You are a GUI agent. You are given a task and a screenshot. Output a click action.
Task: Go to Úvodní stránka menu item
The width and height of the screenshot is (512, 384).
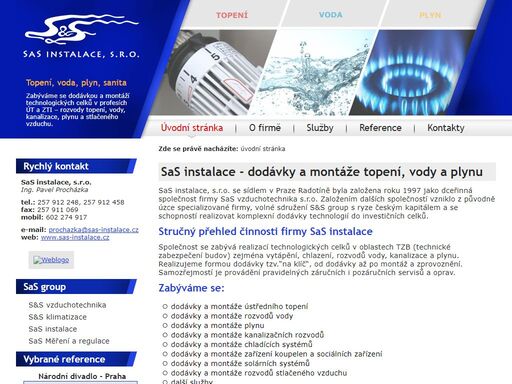pyautogui.click(x=192, y=128)
